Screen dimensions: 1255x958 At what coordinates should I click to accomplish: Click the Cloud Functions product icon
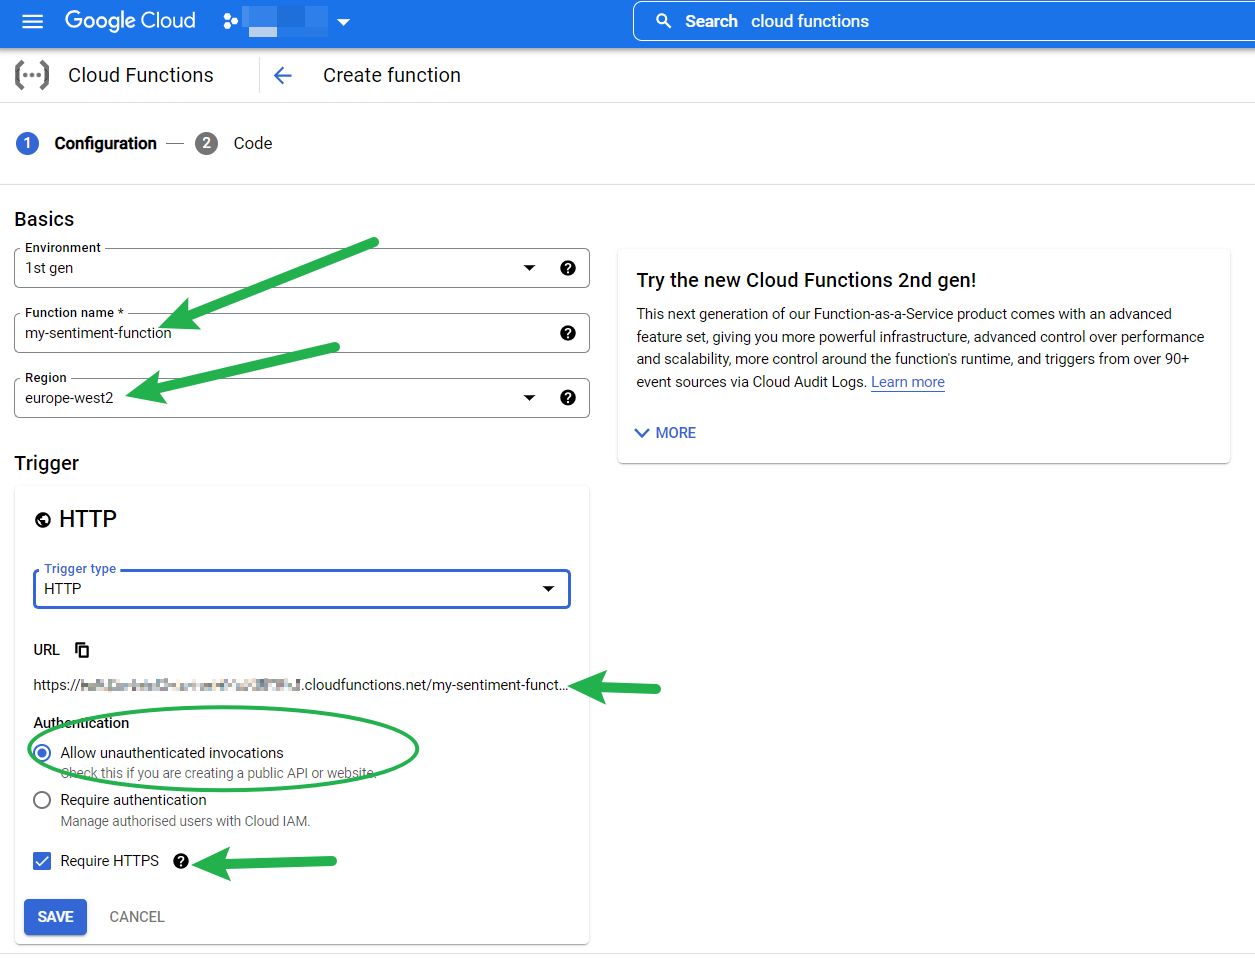[x=32, y=75]
